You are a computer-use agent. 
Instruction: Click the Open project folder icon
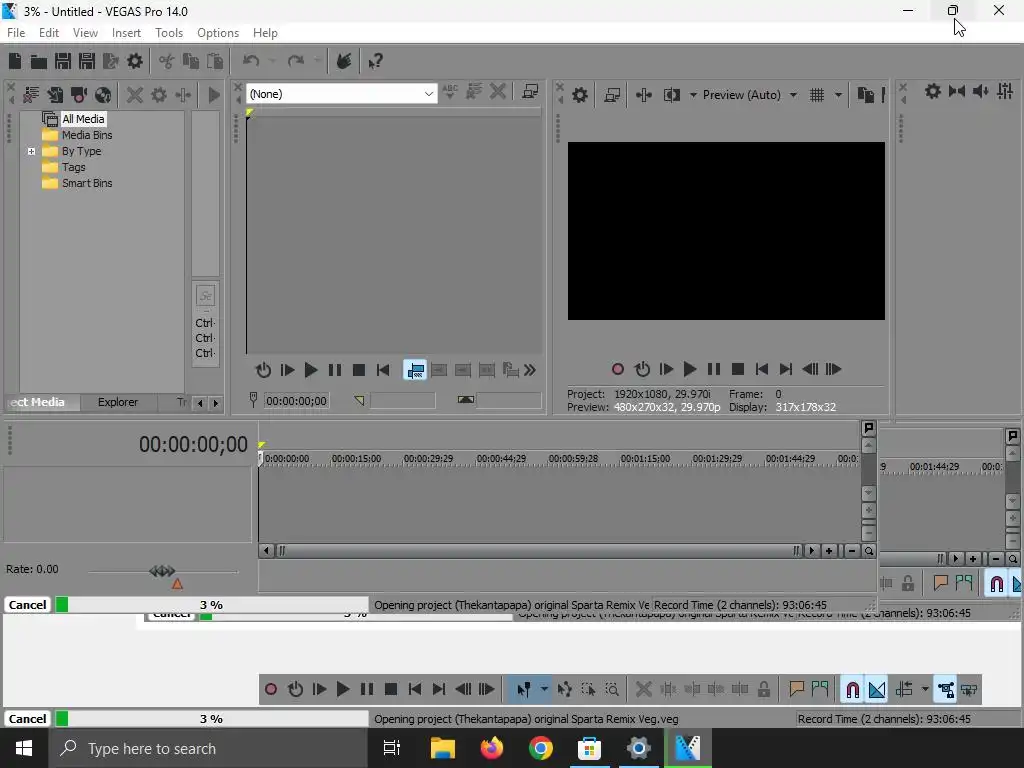[x=39, y=61]
